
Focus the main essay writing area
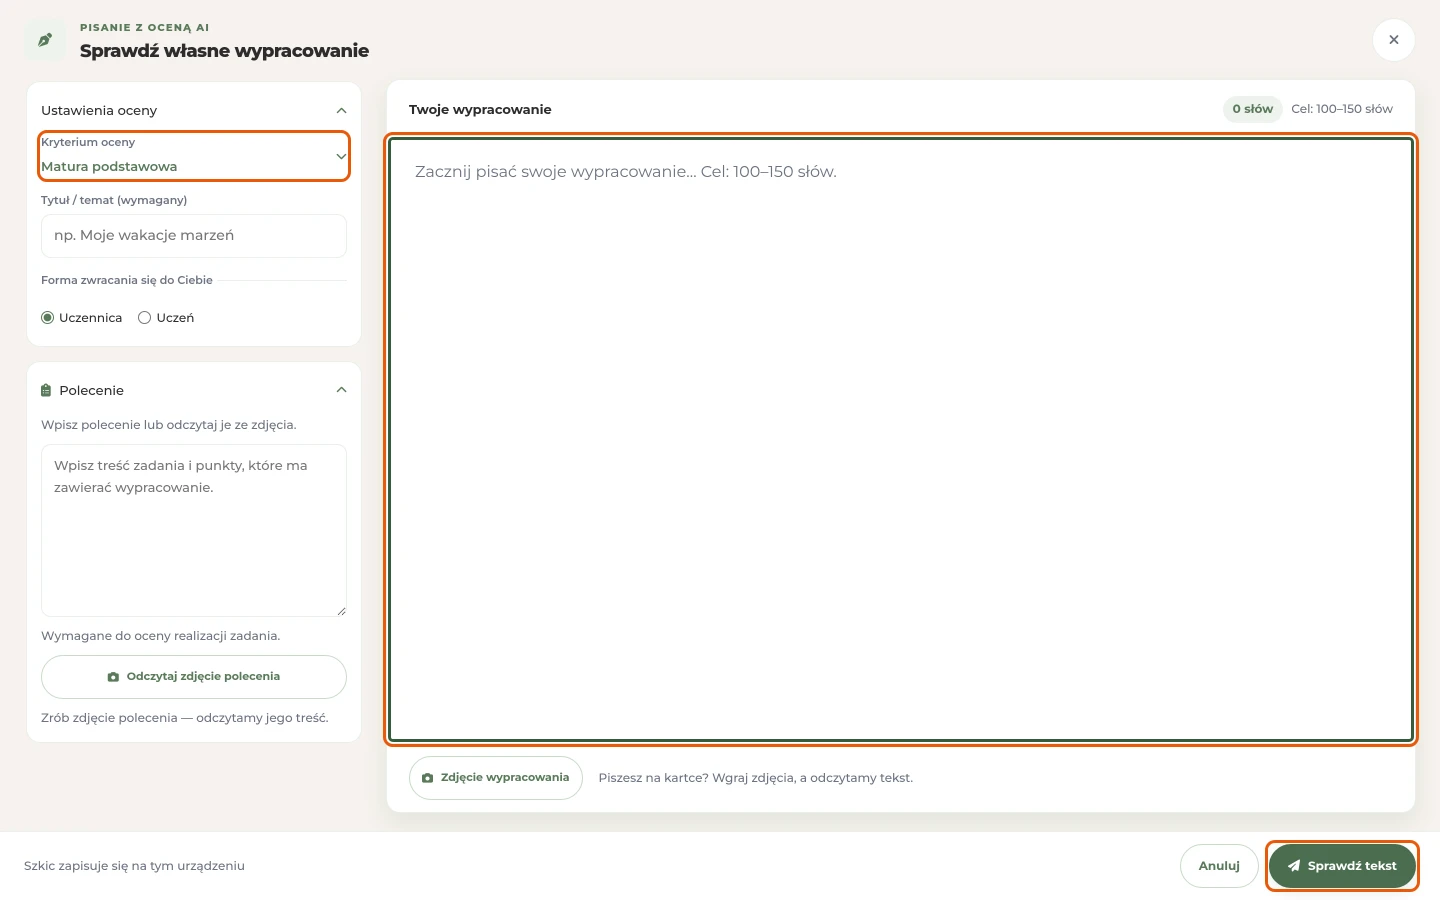tap(901, 439)
